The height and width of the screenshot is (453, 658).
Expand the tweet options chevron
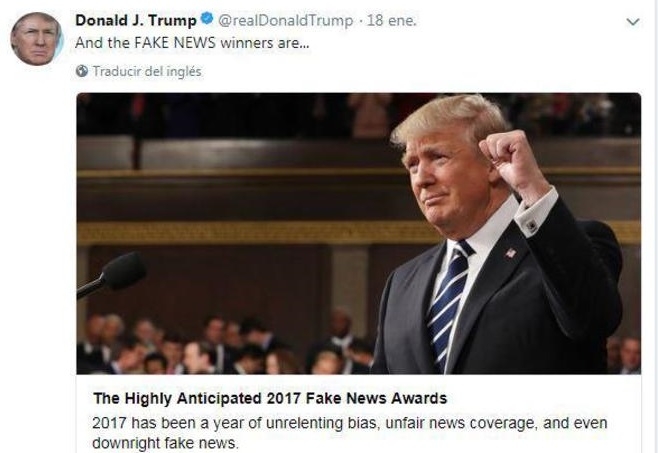point(632,21)
